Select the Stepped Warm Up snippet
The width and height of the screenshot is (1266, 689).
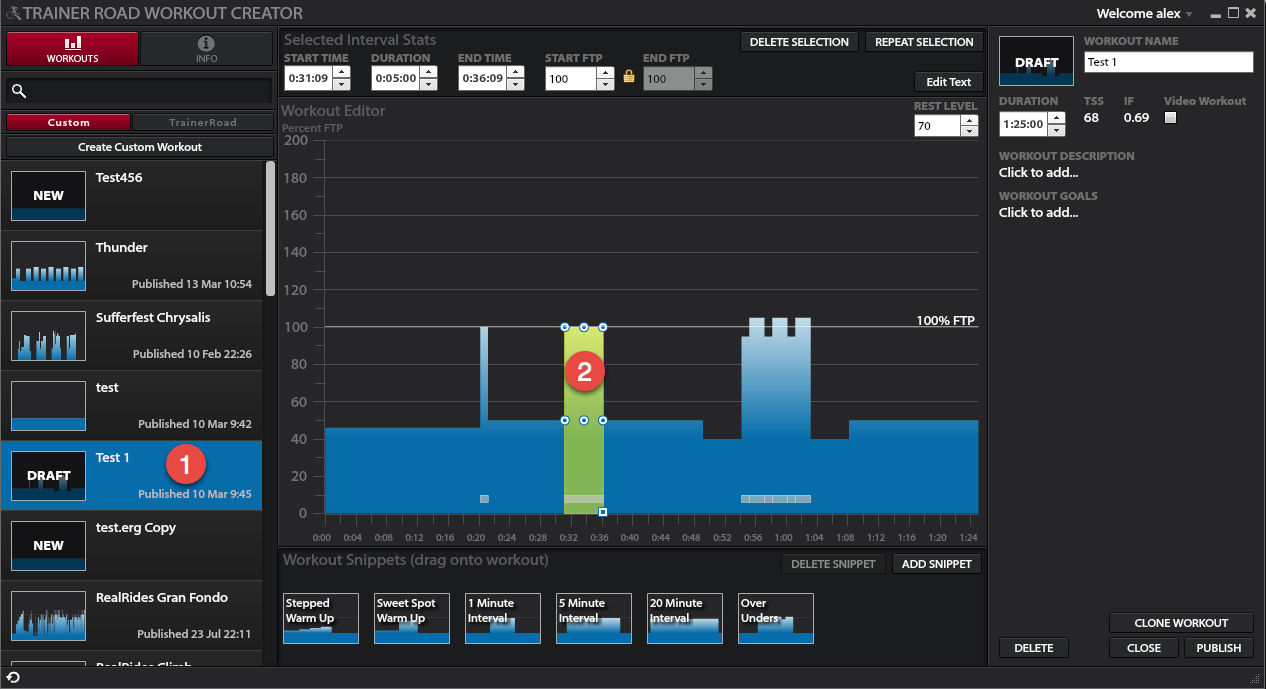[x=321, y=618]
